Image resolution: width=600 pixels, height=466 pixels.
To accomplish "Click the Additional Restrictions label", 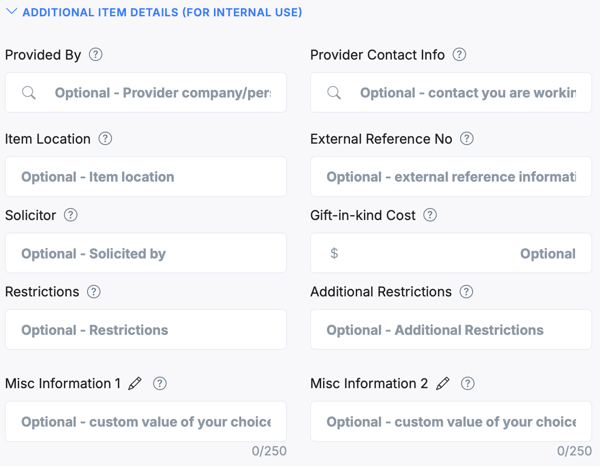I will click(381, 292).
